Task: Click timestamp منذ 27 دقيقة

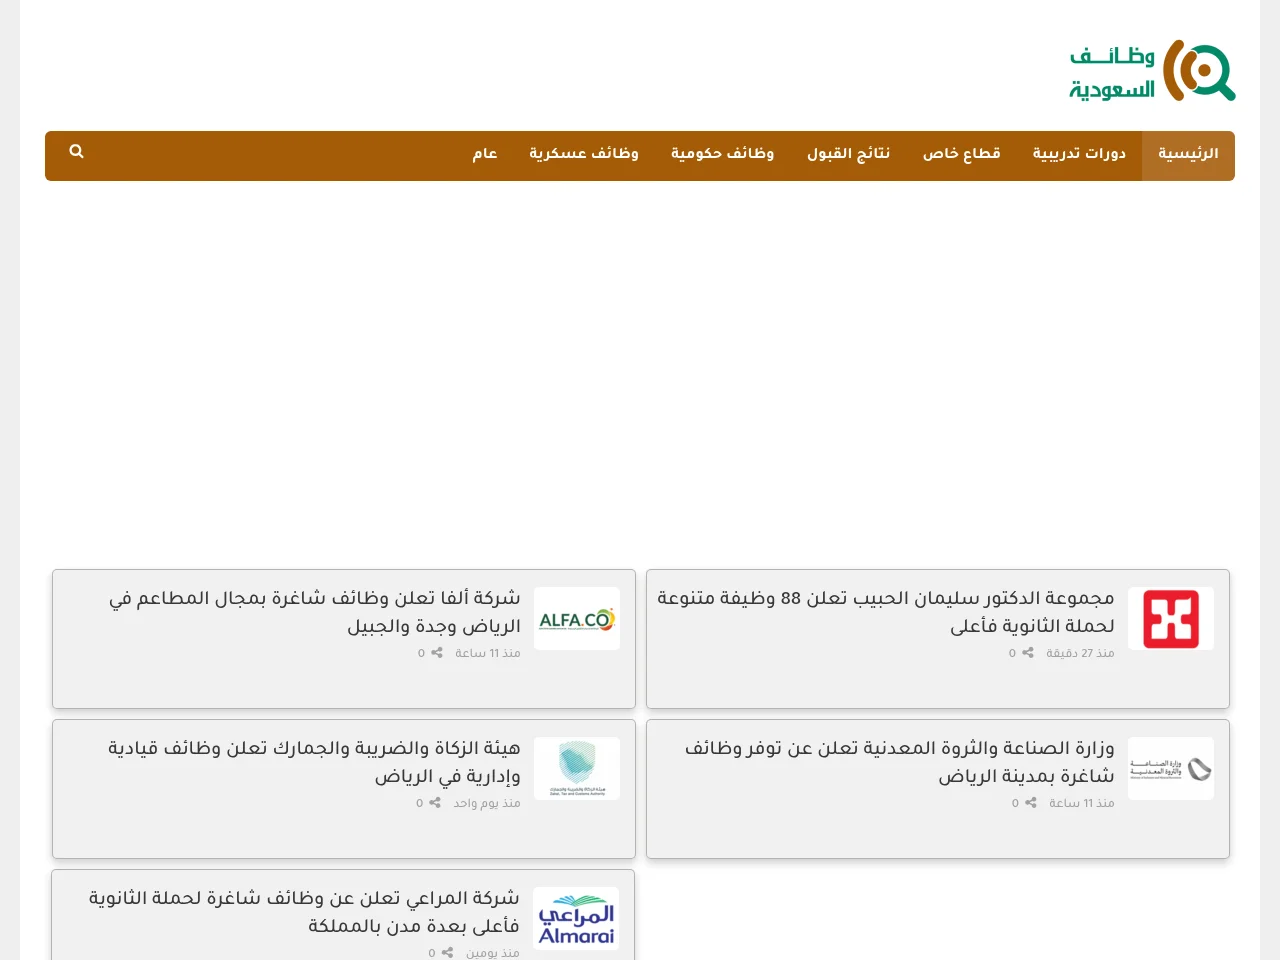Action: (1080, 653)
